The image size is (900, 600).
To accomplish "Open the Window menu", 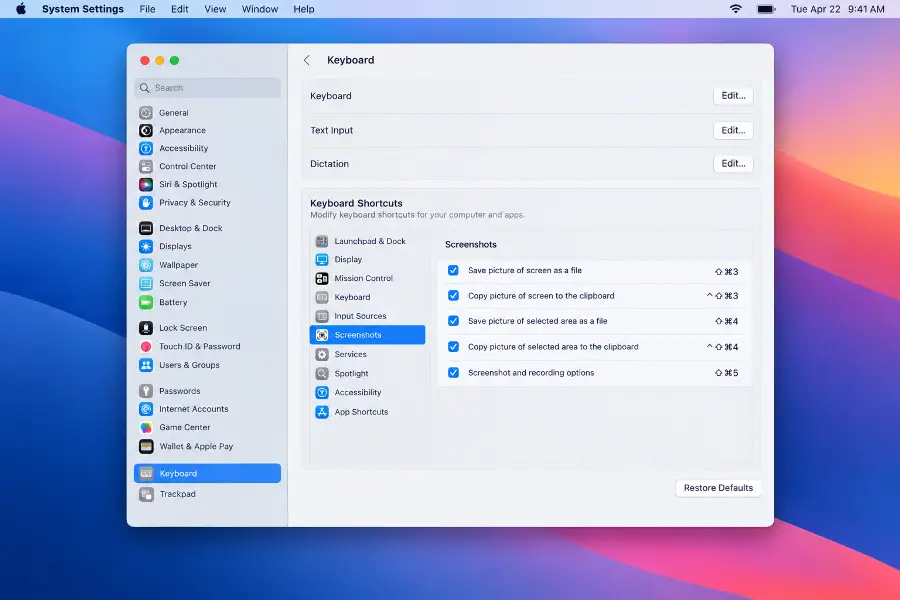I will [x=260, y=9].
